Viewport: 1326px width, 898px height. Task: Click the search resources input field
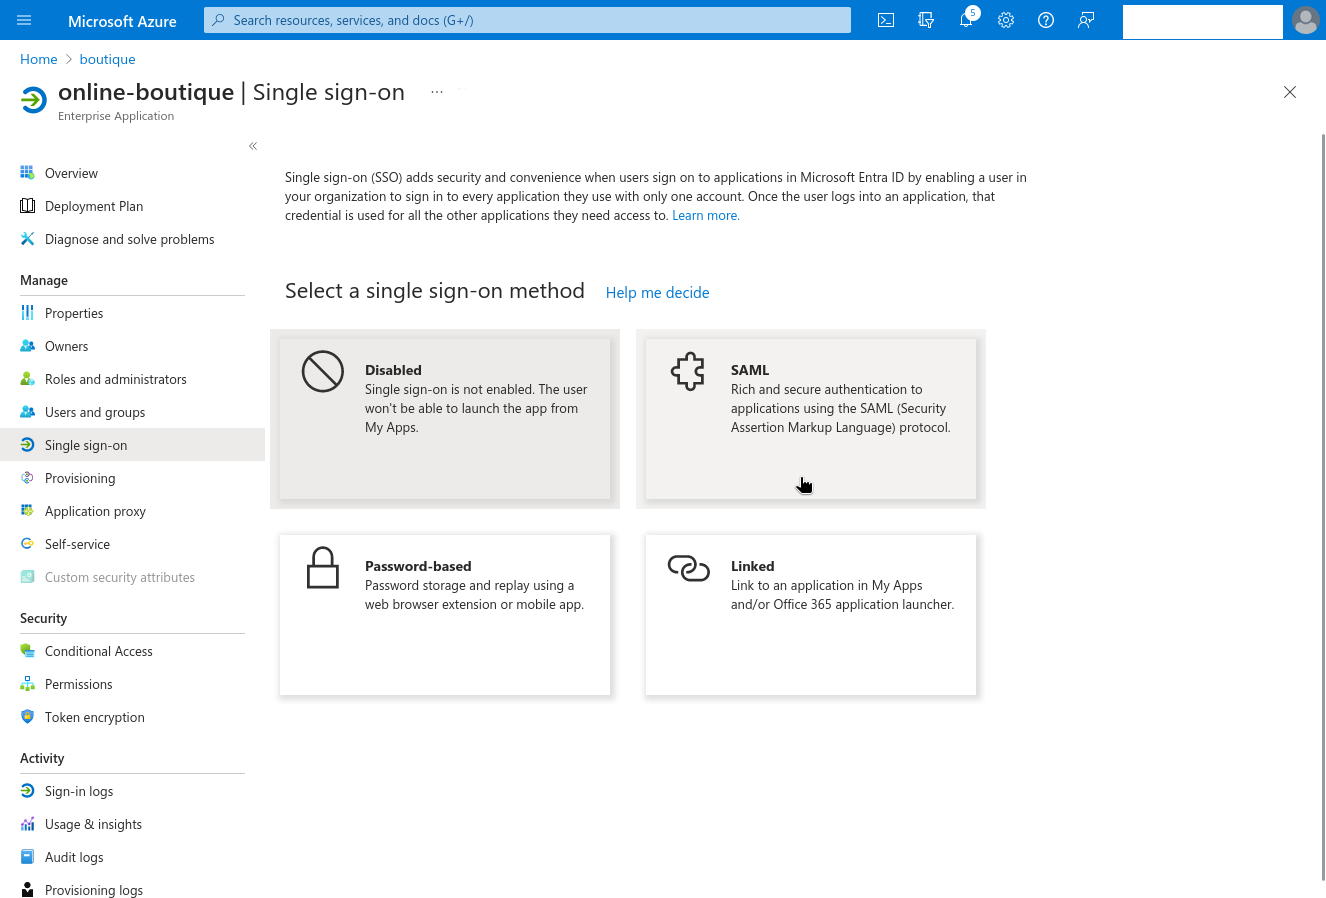pos(527,19)
